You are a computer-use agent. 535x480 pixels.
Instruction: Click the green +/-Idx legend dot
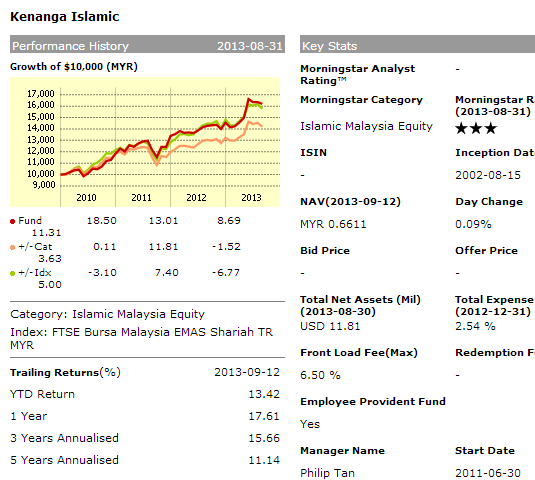(13, 273)
